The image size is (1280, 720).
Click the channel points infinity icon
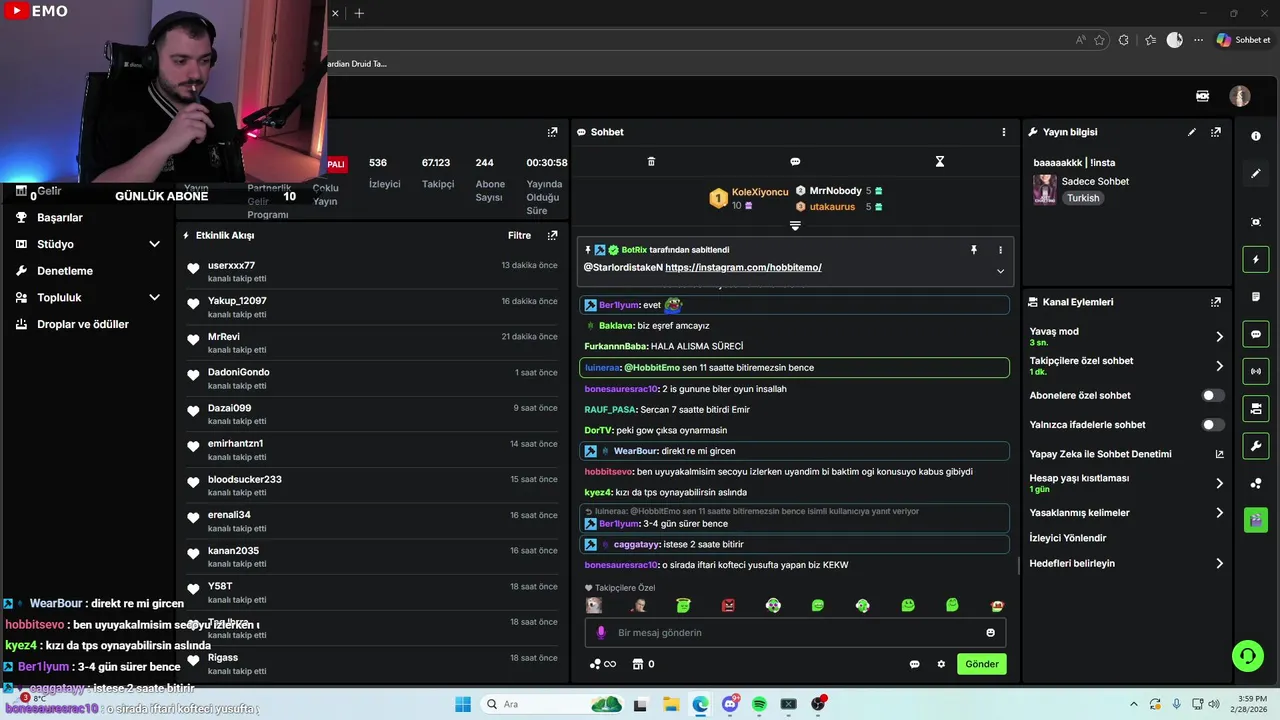(602, 664)
